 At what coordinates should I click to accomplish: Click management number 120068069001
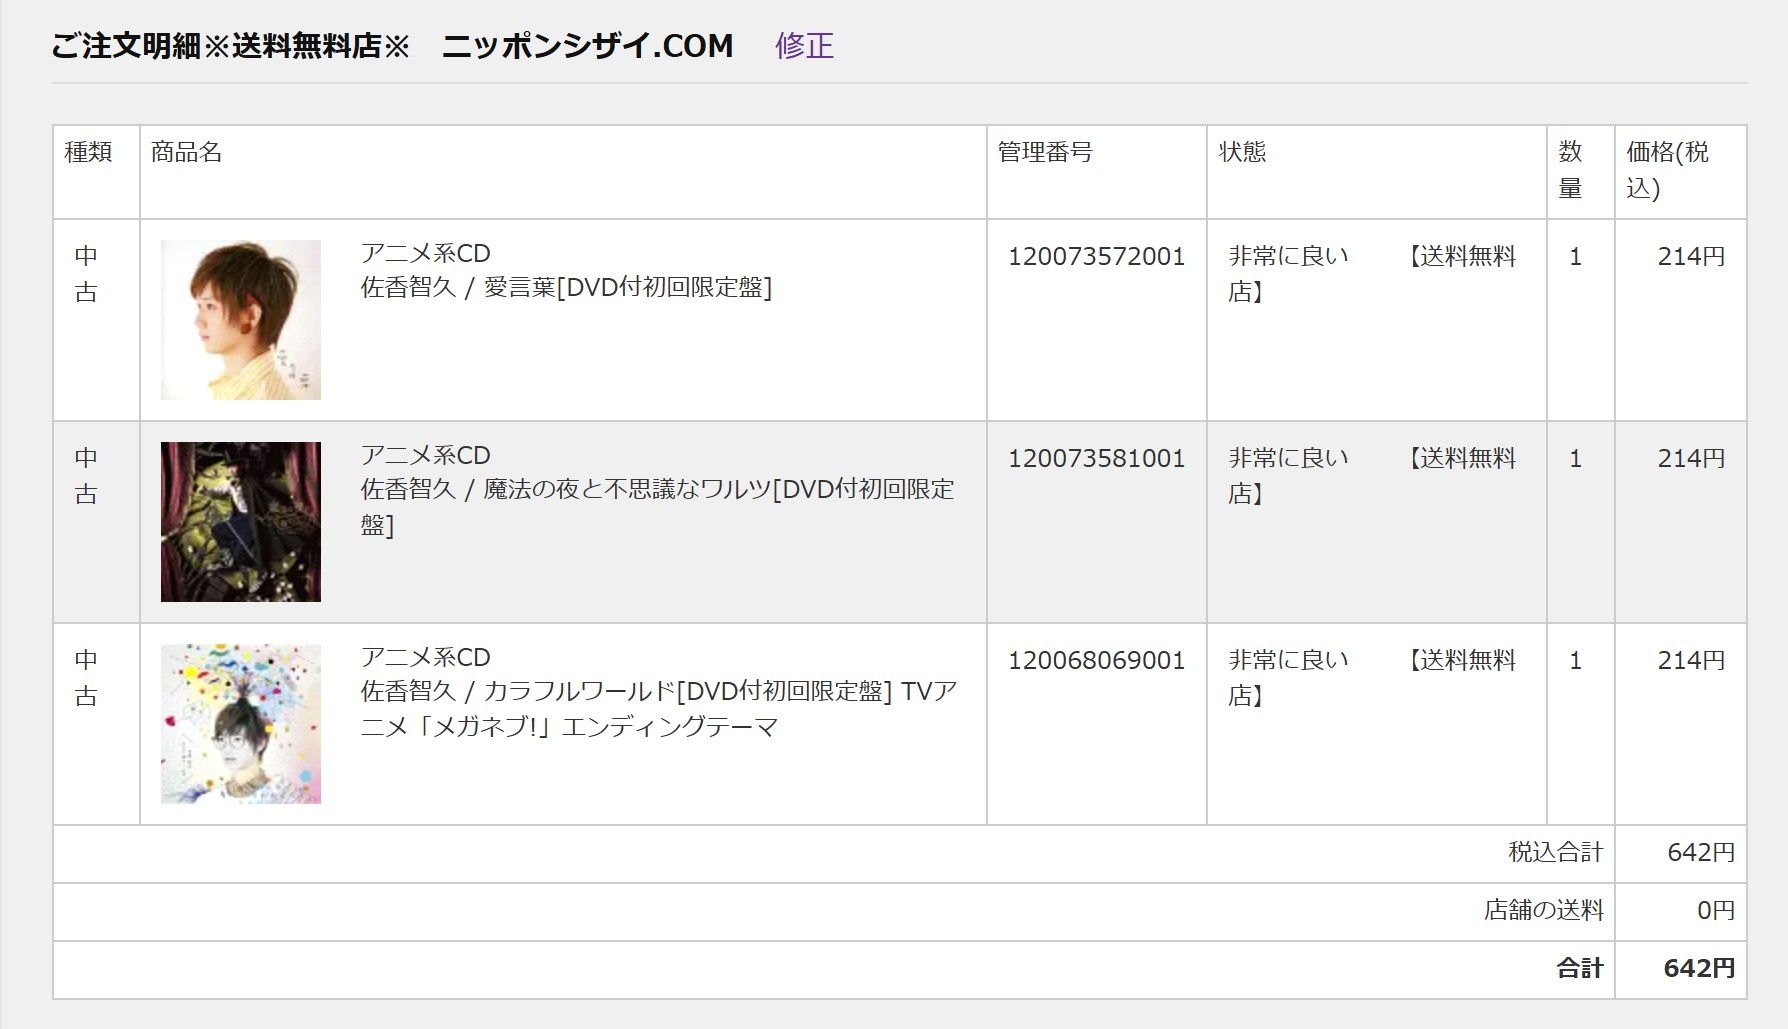tap(1096, 661)
